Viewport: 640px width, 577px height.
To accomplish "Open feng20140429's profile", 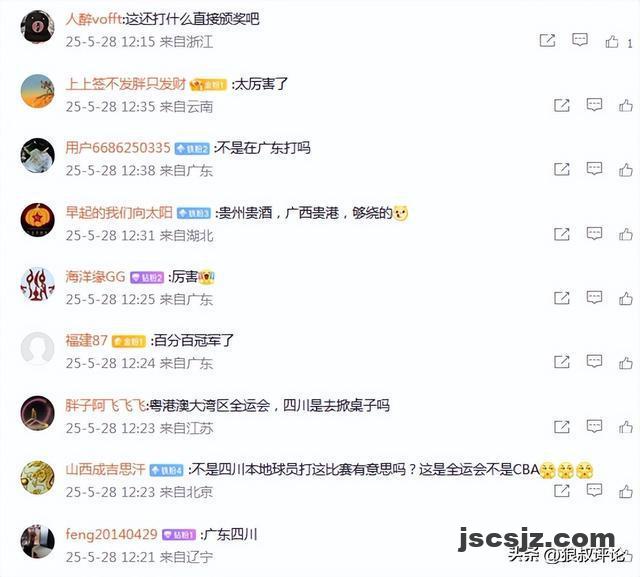I will pyautogui.click(x=111, y=534).
